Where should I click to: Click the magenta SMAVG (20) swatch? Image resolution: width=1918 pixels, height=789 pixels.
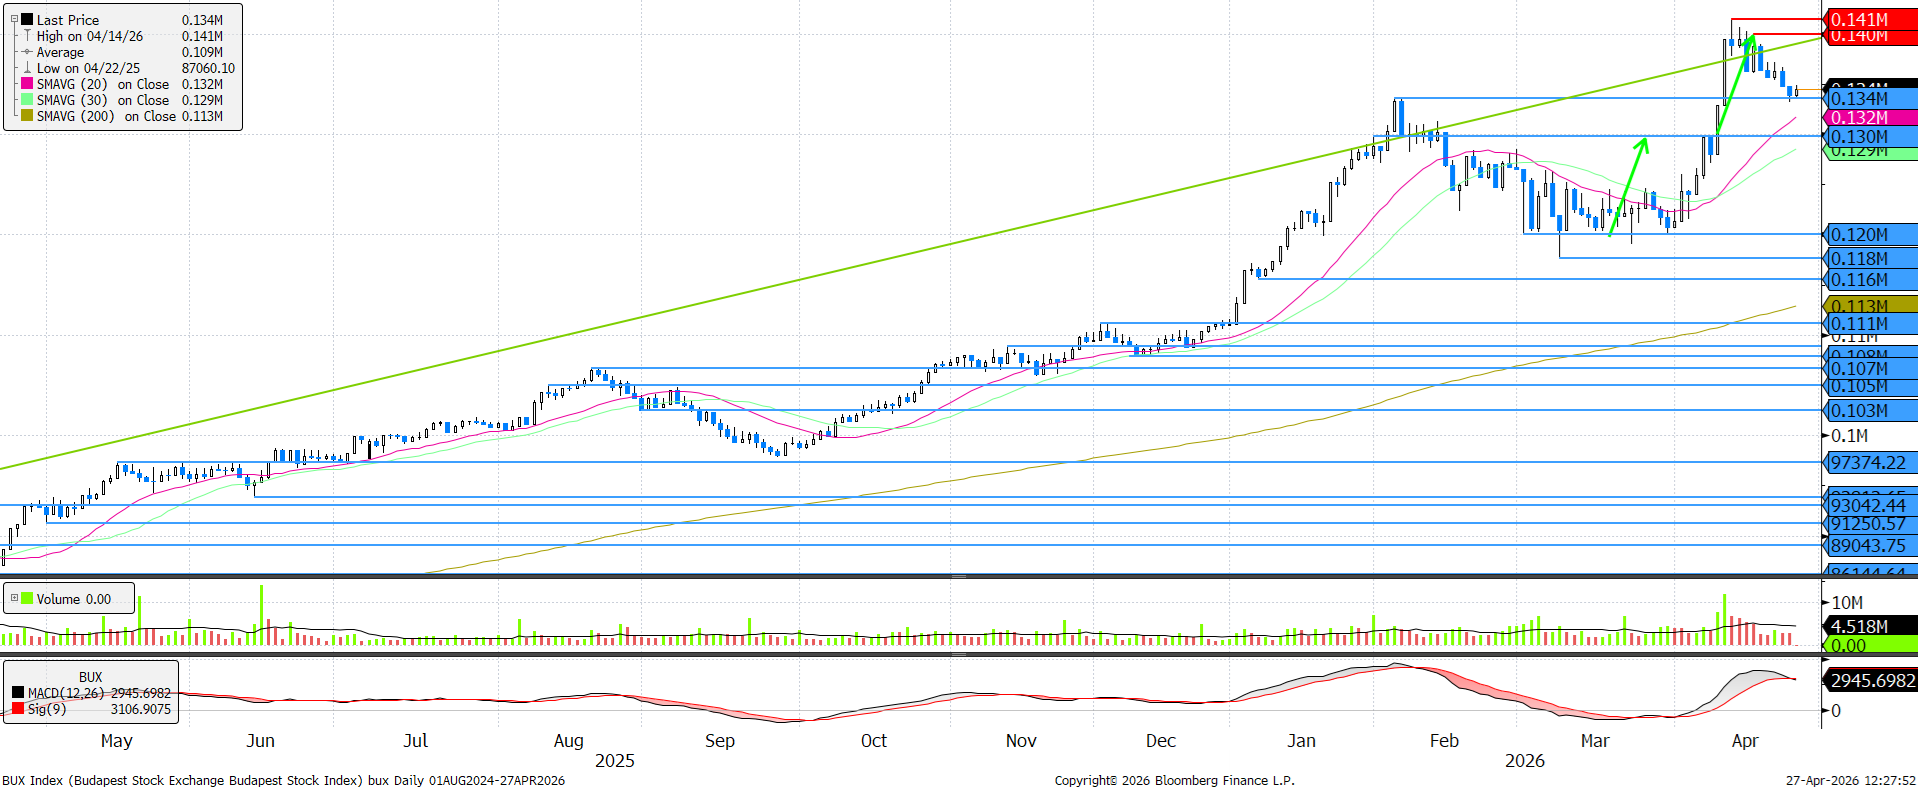tap(27, 84)
